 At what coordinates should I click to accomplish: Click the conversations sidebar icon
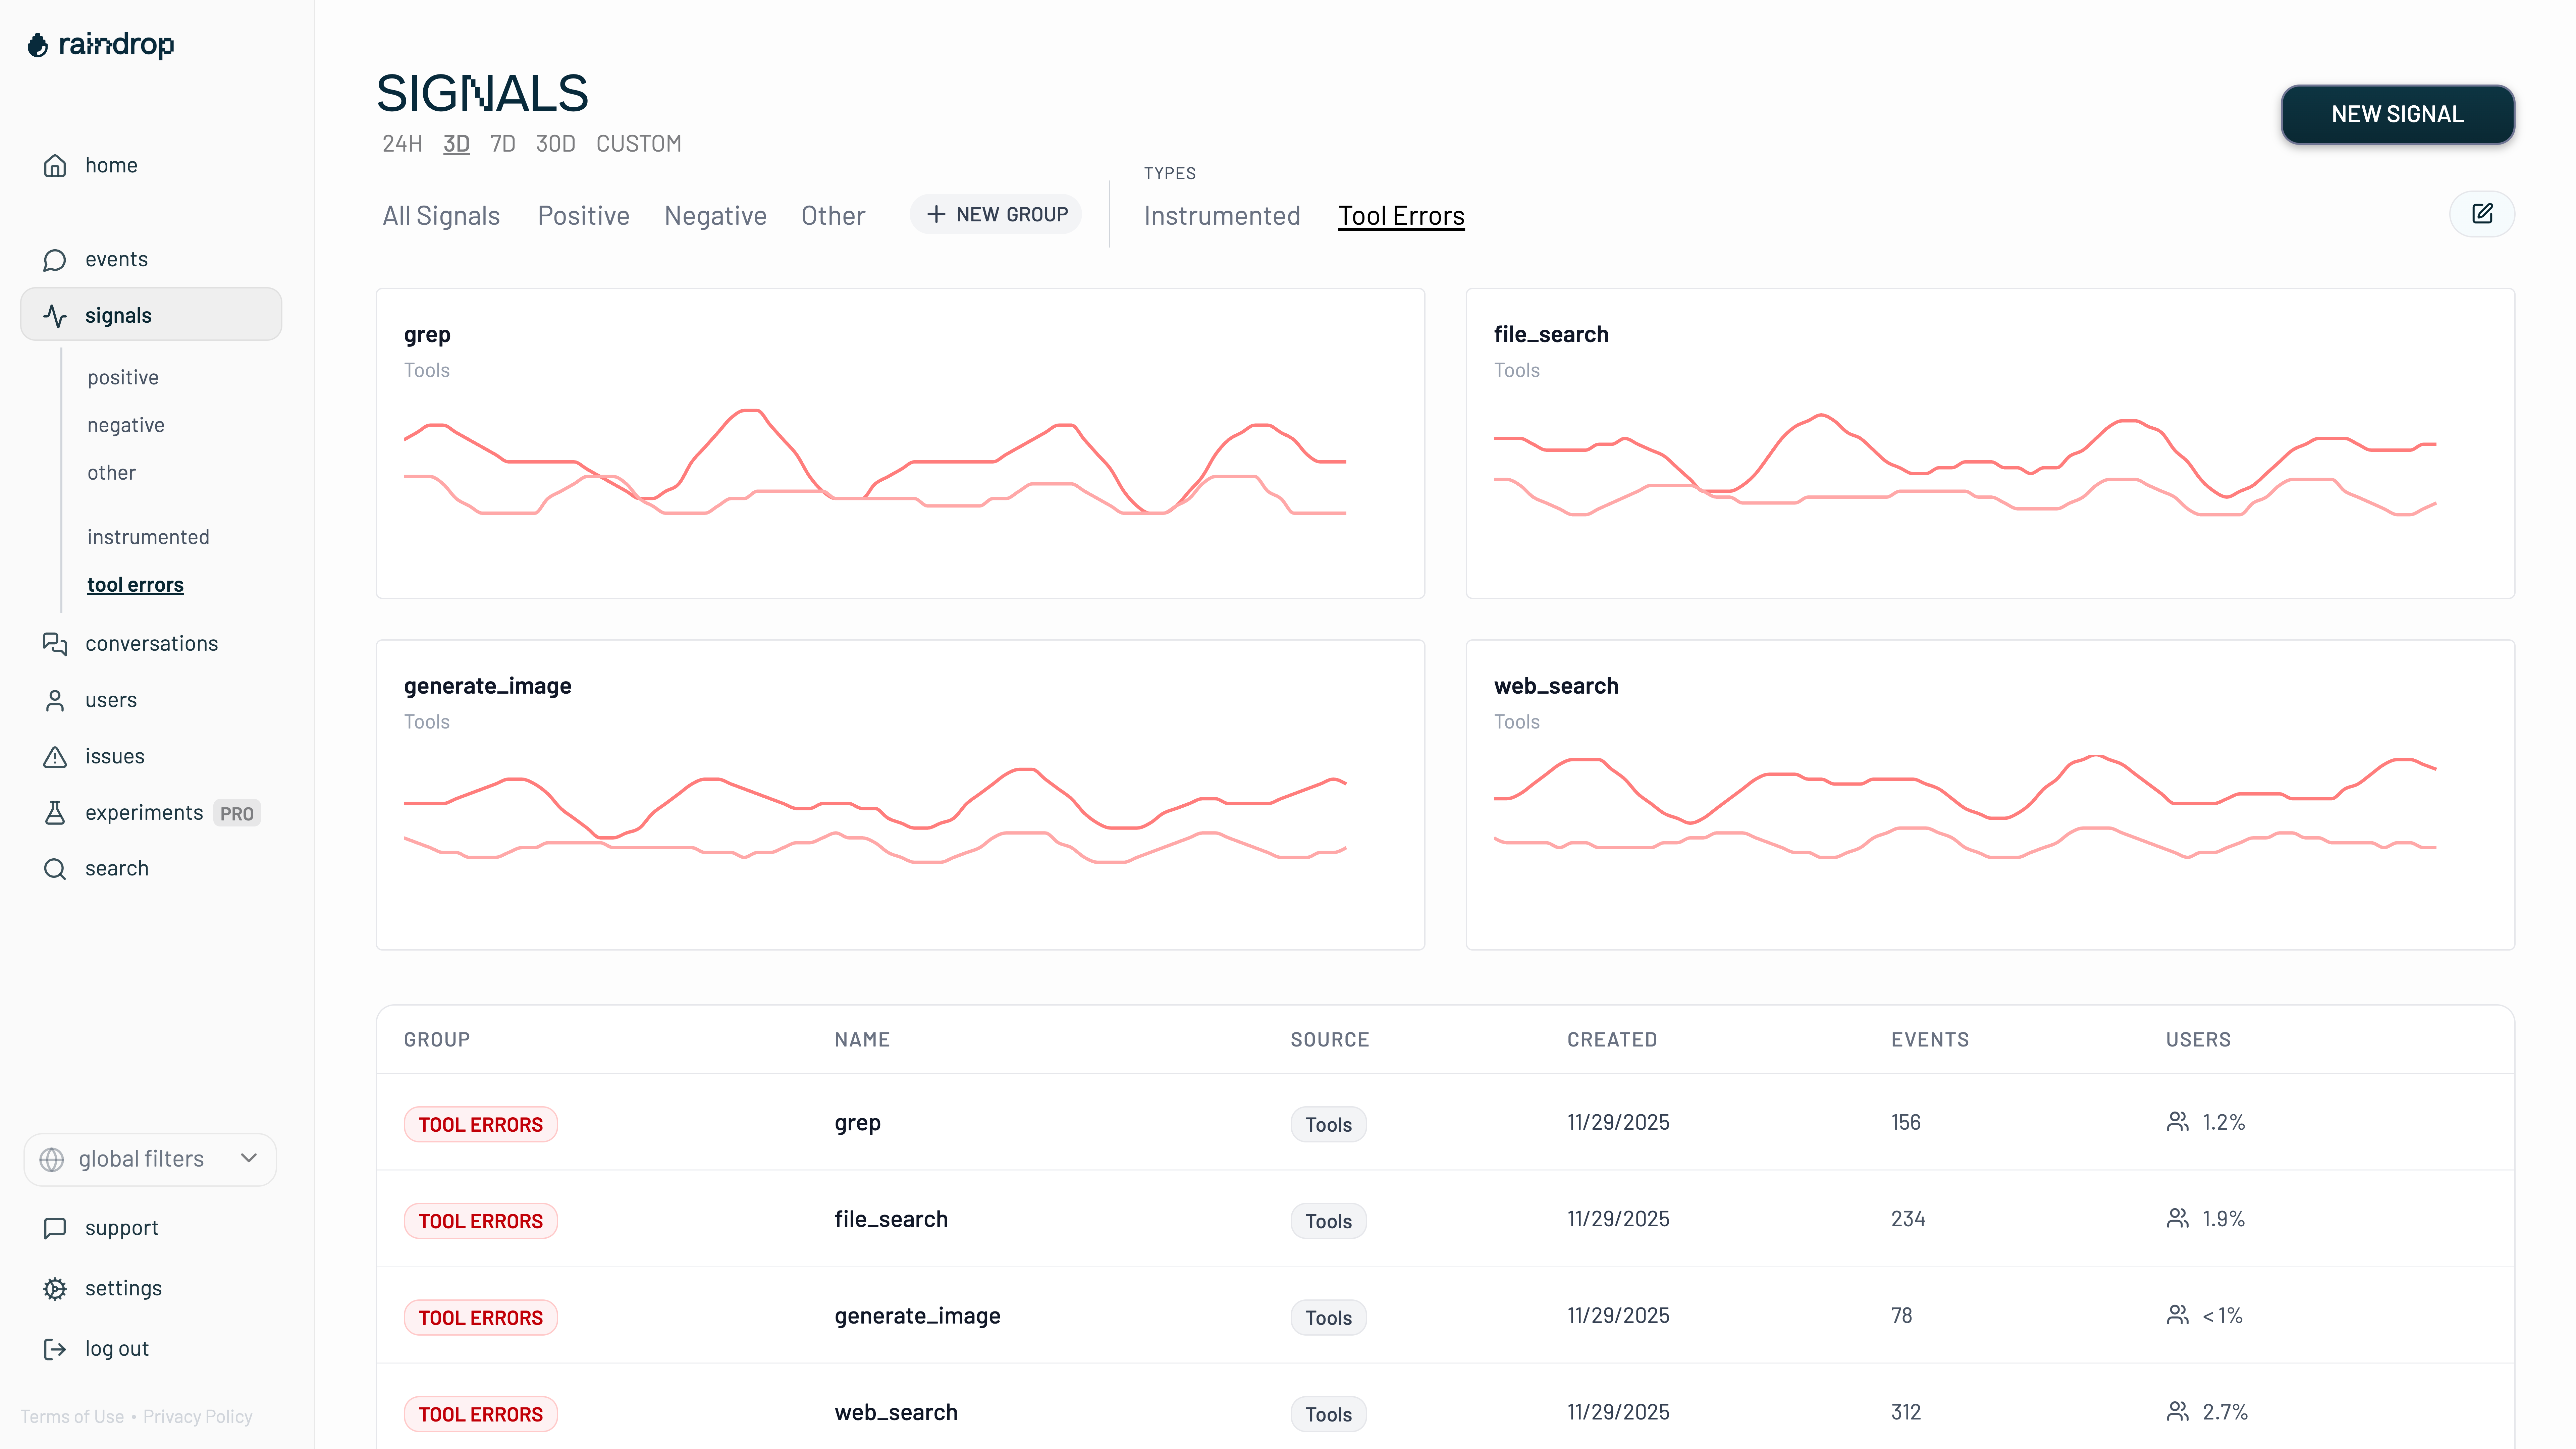coord(55,644)
